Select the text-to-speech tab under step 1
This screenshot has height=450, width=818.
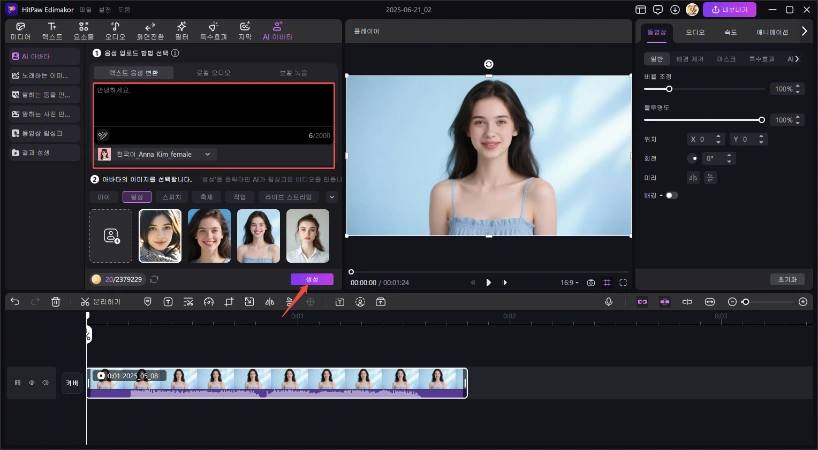(134, 72)
